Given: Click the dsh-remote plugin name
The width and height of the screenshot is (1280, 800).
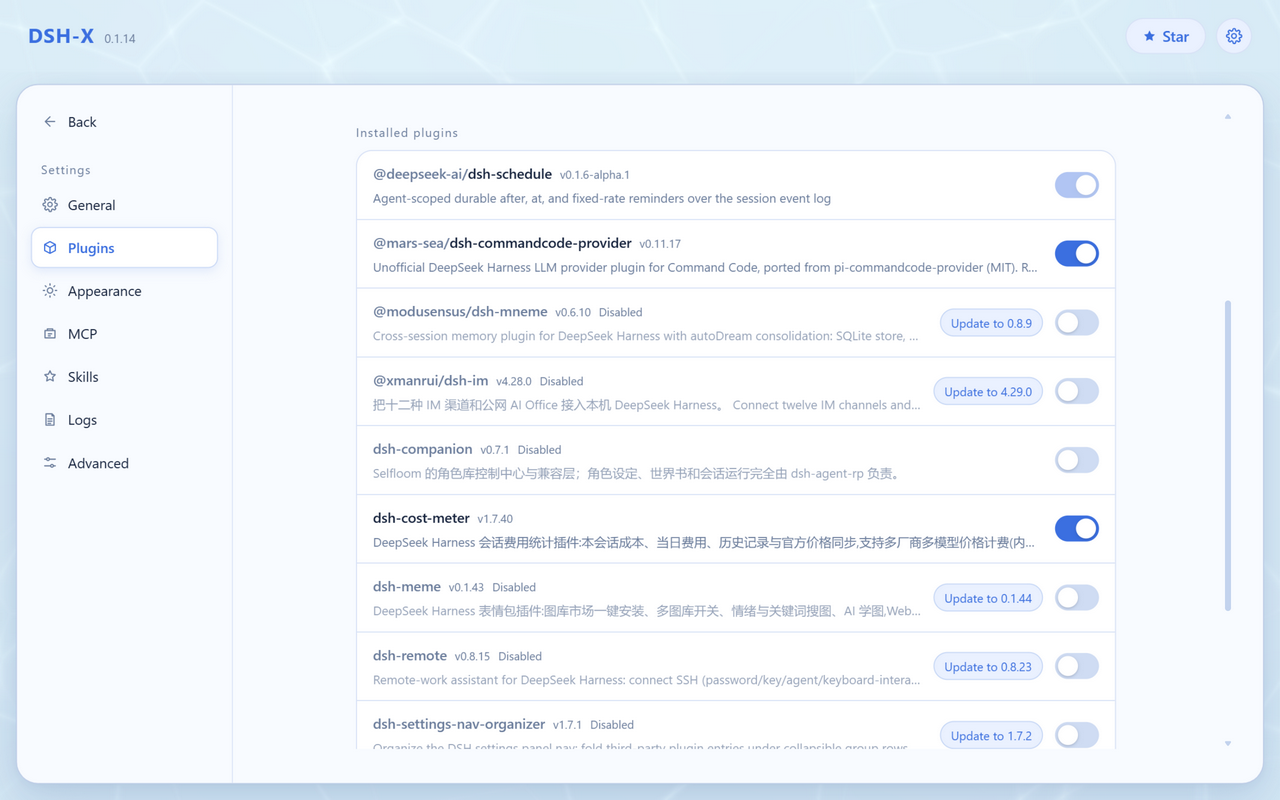Looking at the screenshot, I should coord(410,656).
